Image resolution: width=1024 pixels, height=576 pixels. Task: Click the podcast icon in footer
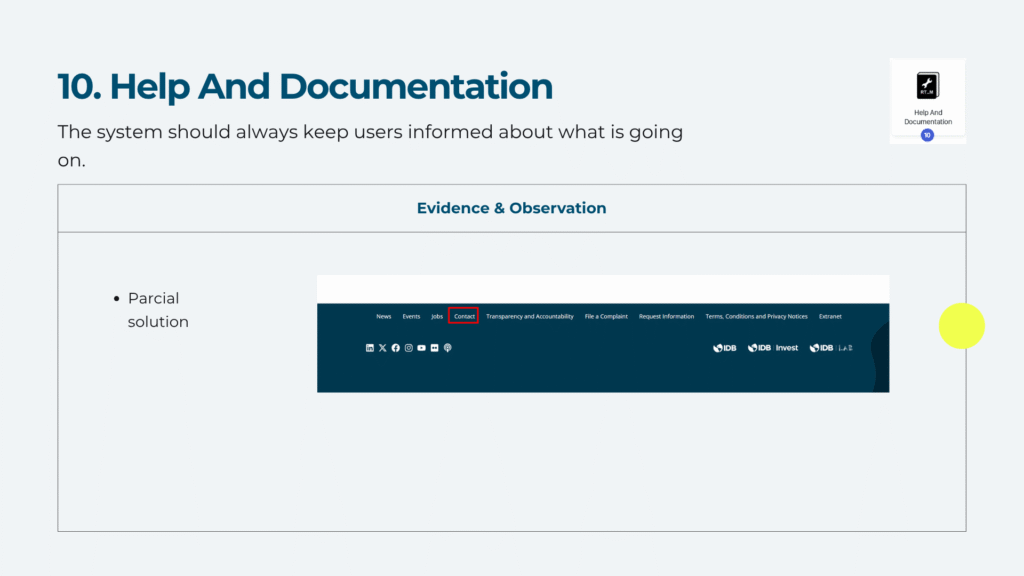click(x=448, y=348)
